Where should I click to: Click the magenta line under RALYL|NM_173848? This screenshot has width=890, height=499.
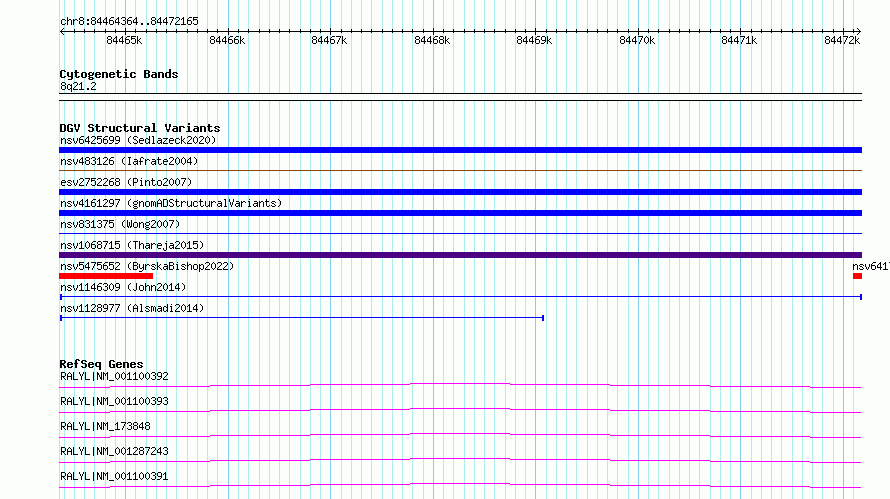460,435
